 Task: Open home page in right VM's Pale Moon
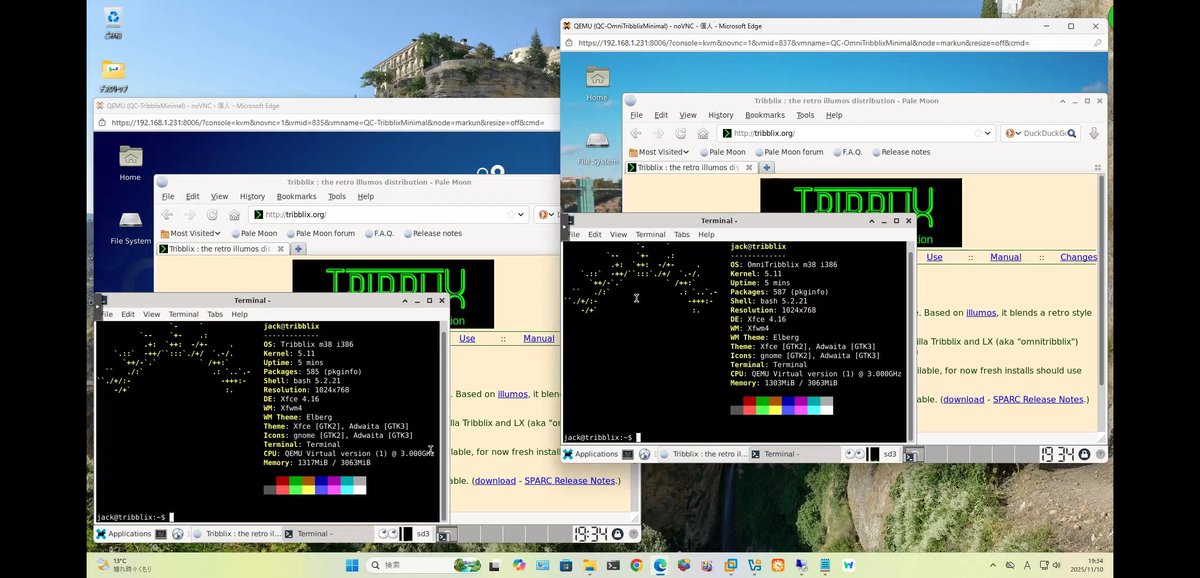coord(703,133)
